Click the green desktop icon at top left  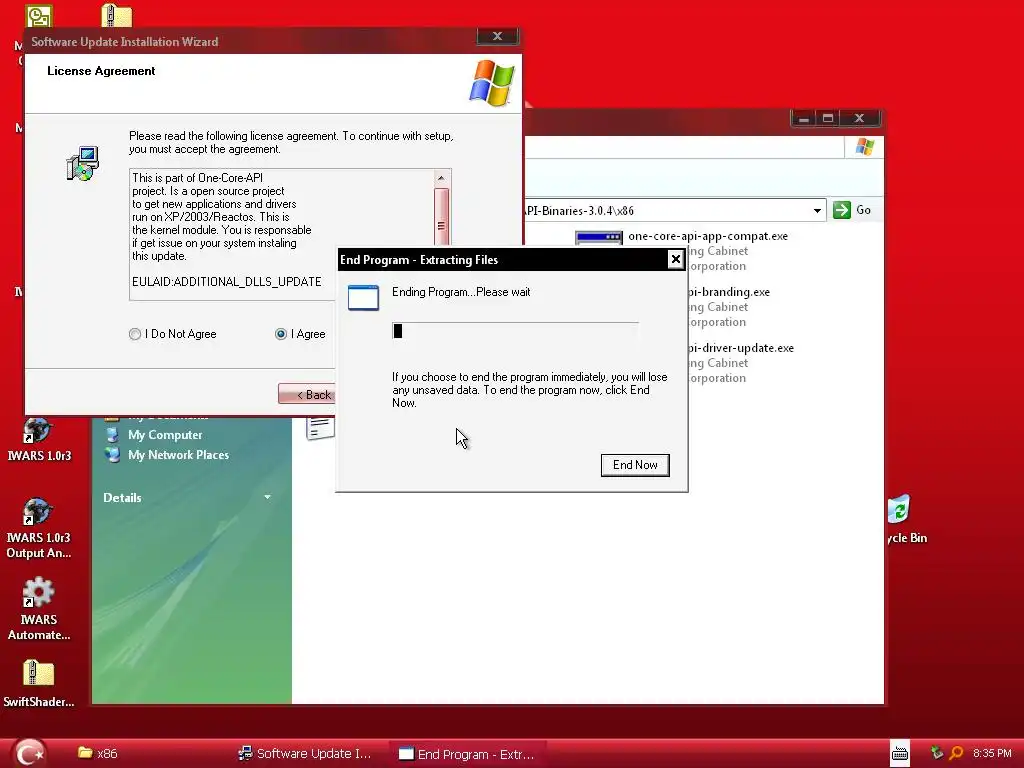(39, 16)
